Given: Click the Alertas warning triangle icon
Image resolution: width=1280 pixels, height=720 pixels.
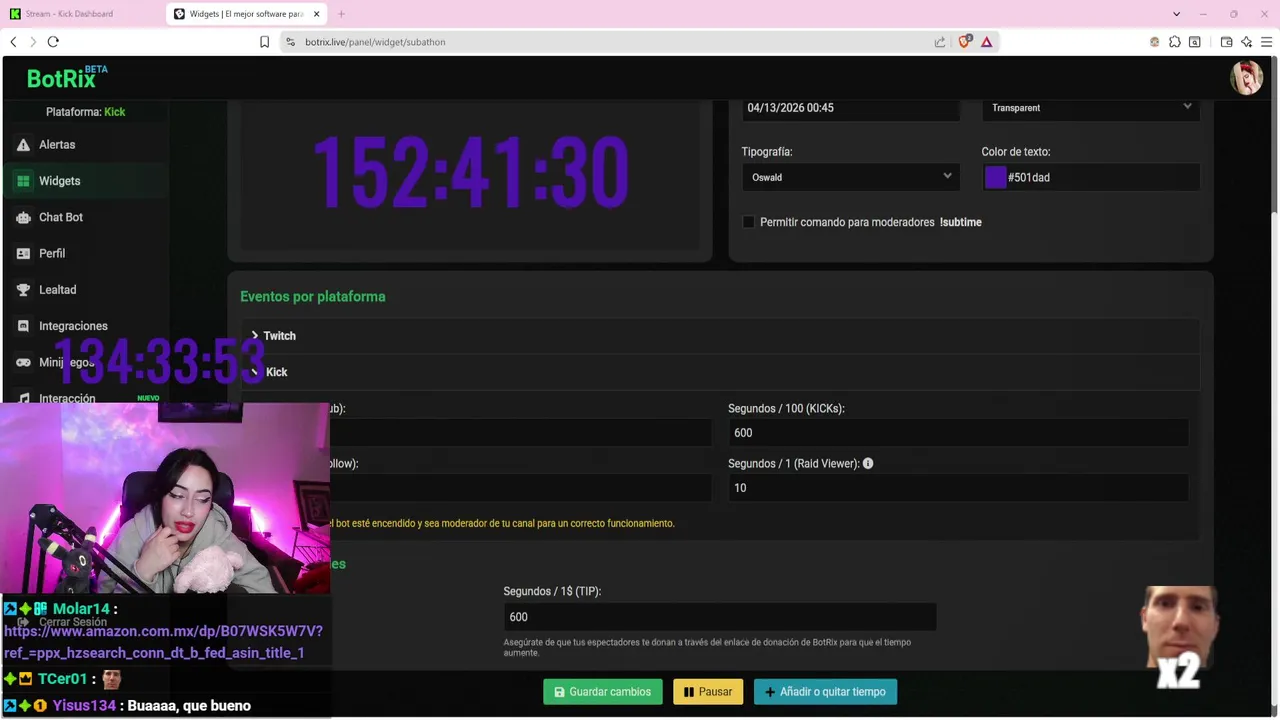Looking at the screenshot, I should 23,145.
